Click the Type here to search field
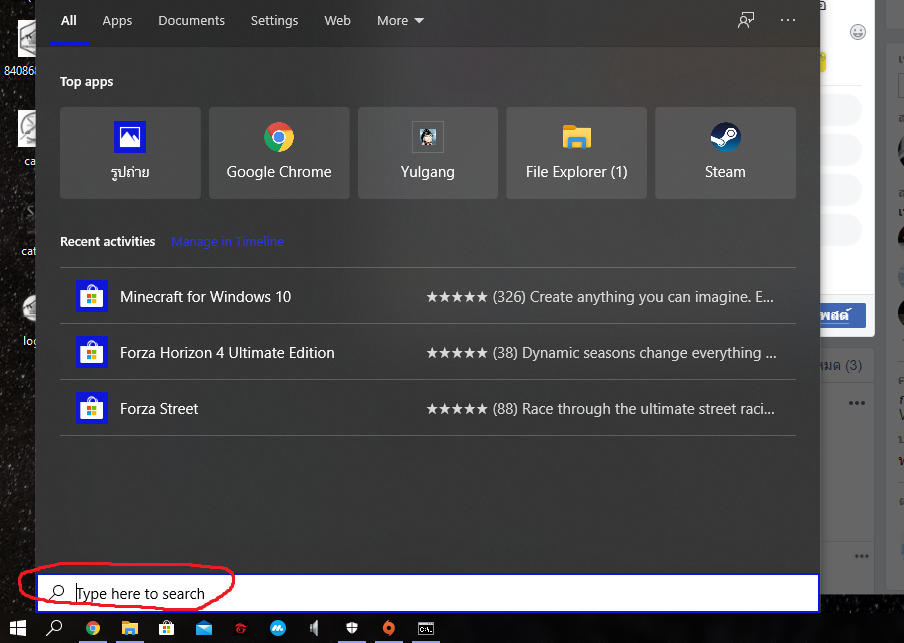 pyautogui.click(x=428, y=593)
